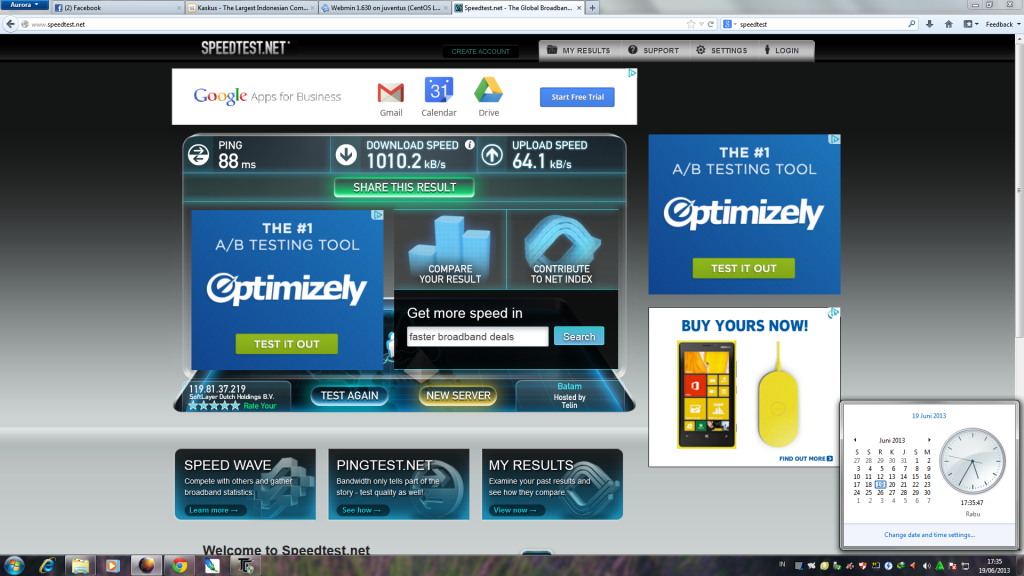The image size is (1024, 576).
Task: Launch Internet Explorer from the taskbar
Action: 47,566
